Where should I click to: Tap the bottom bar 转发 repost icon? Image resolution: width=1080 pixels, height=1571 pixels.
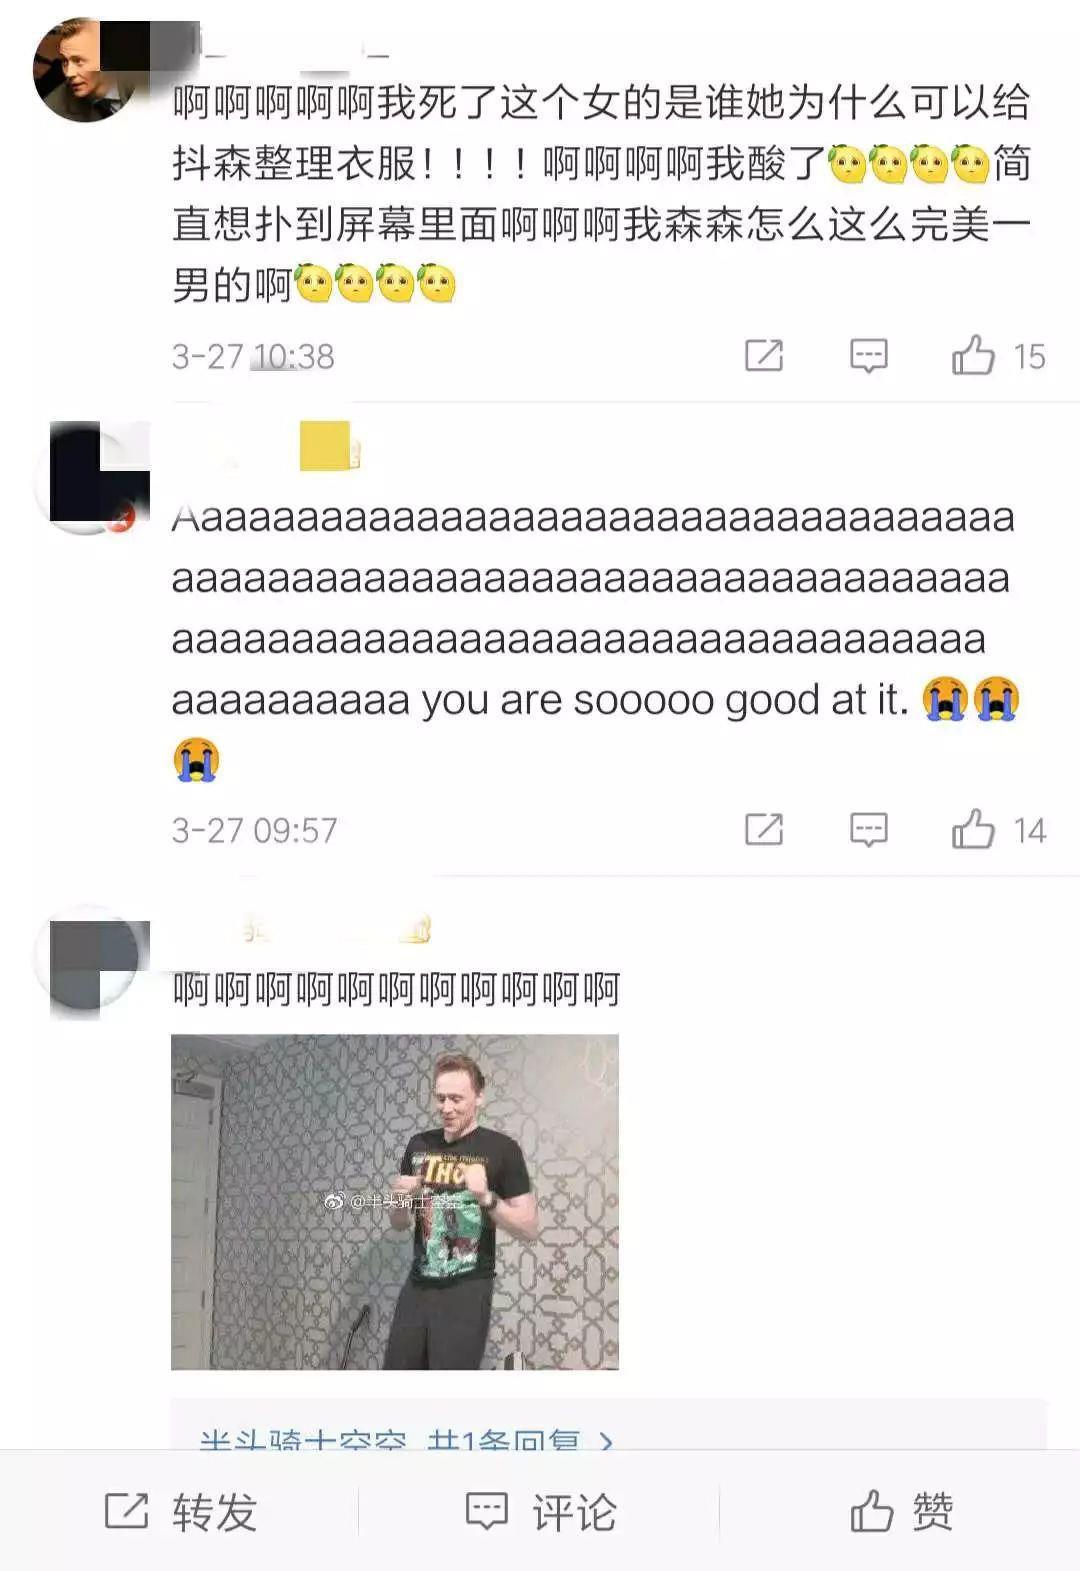[x=126, y=1510]
